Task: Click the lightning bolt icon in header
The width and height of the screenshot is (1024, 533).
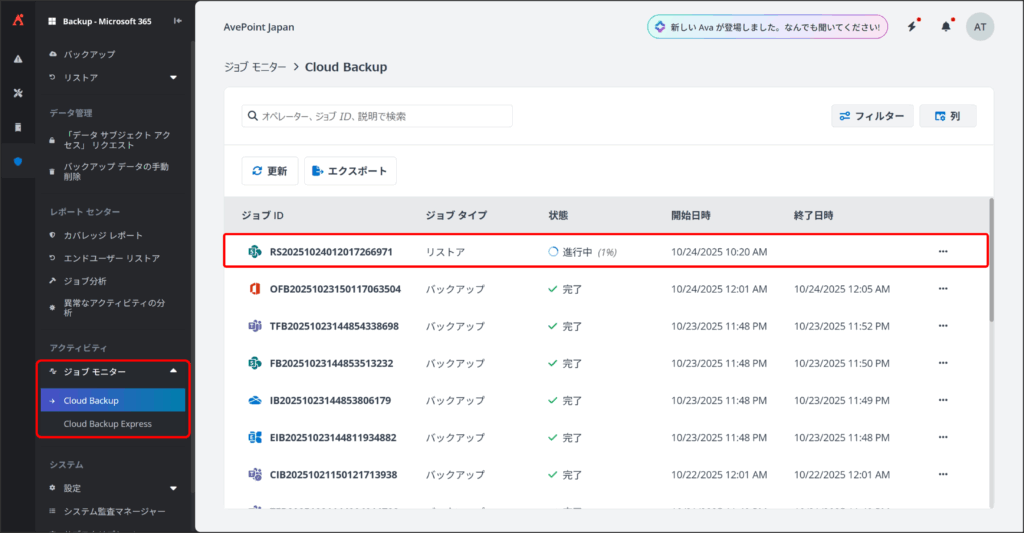Action: pos(912,27)
